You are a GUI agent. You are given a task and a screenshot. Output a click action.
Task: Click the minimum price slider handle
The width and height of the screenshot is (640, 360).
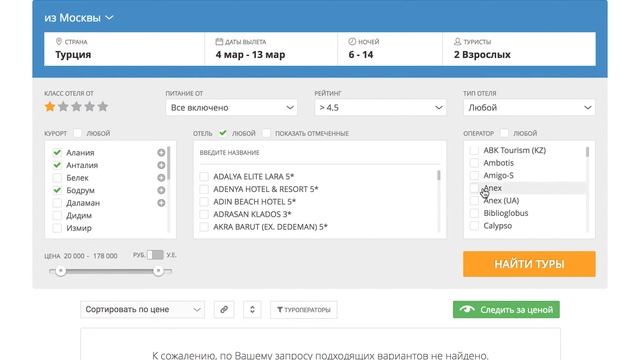pos(61,271)
